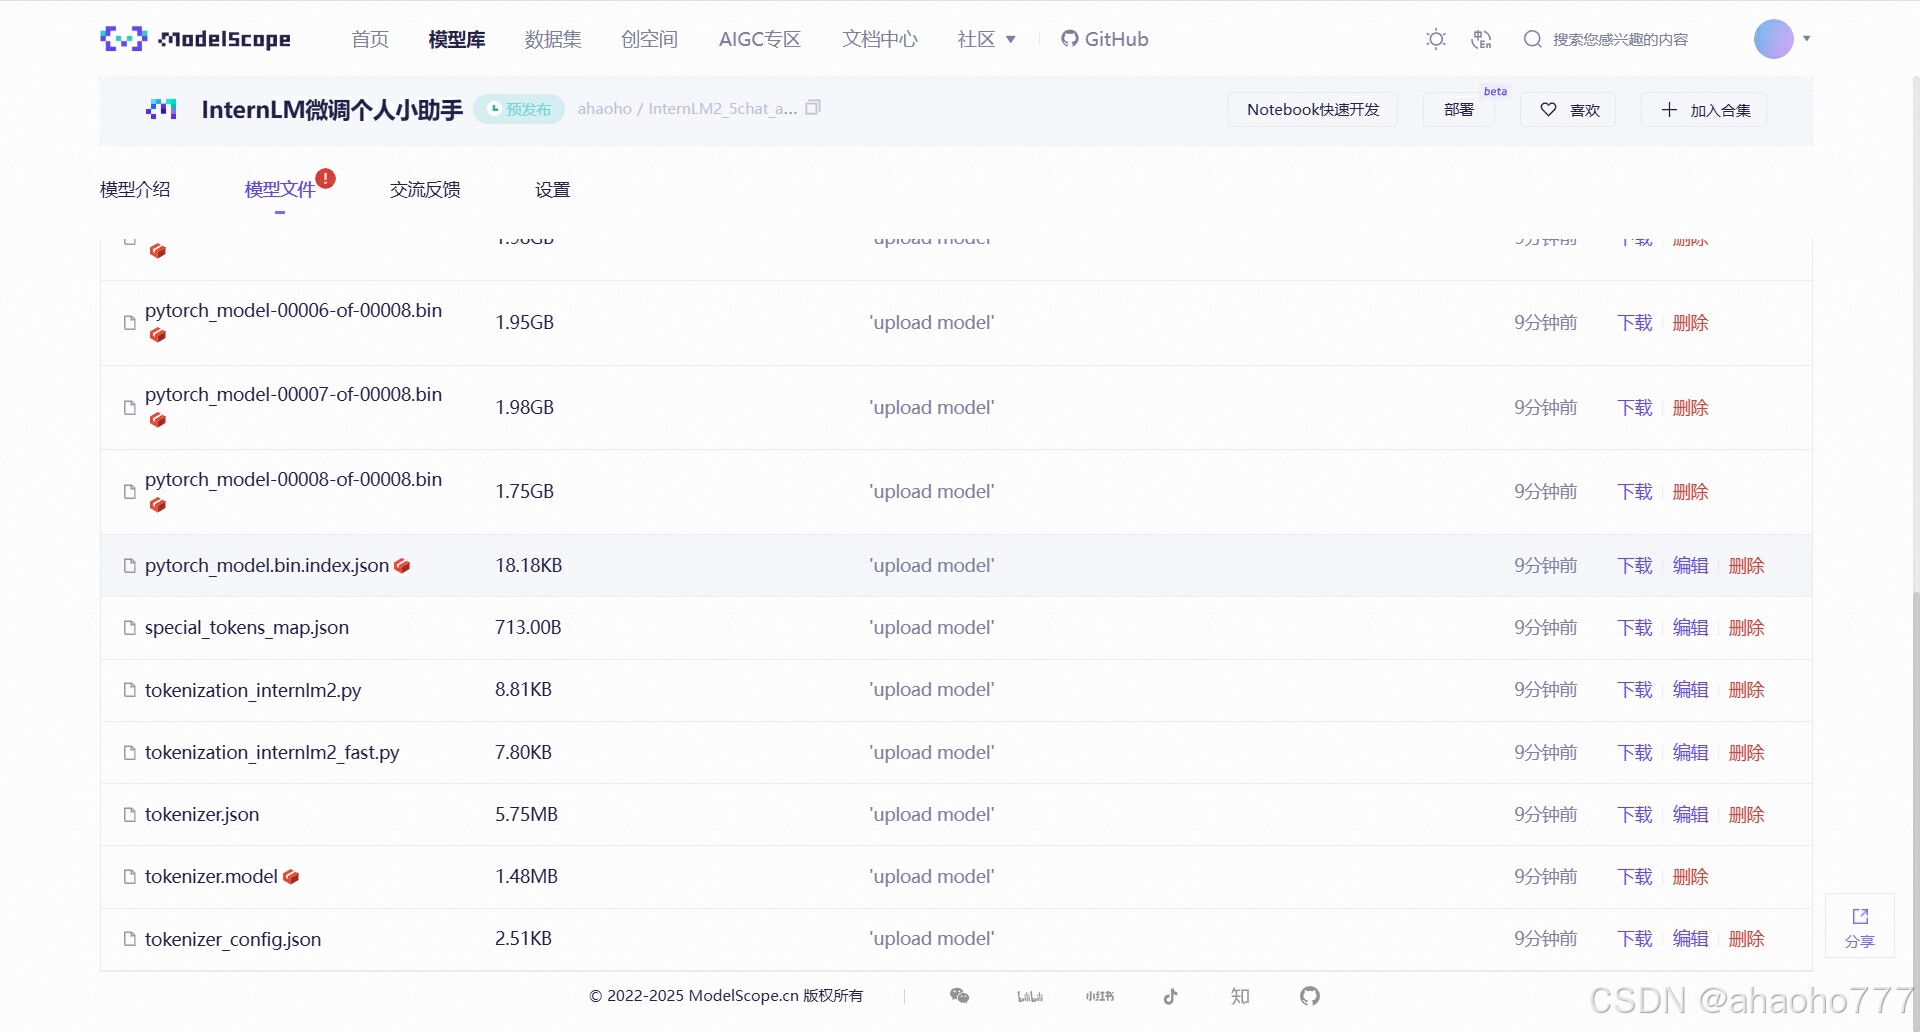Viewport: 1920px width, 1032px height.
Task: Open the 文档中心 nav item
Action: pyautogui.click(x=880, y=39)
